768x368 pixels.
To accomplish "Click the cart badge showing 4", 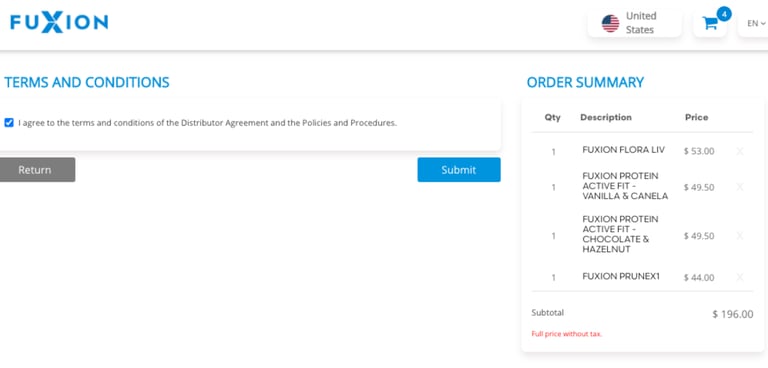I will pos(723,14).
